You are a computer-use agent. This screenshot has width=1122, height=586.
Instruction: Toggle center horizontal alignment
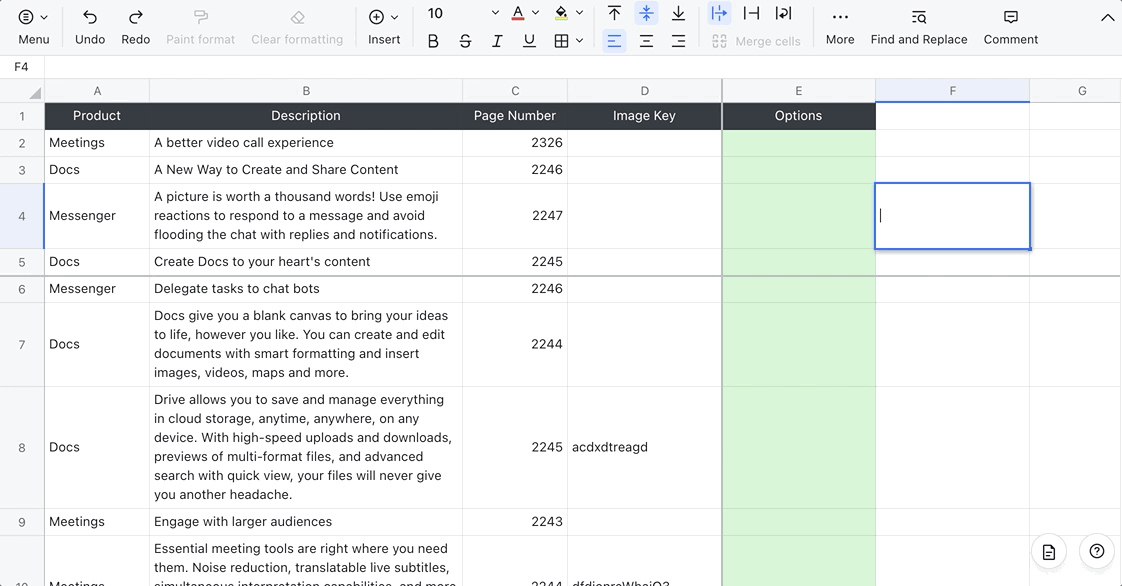(x=646, y=41)
